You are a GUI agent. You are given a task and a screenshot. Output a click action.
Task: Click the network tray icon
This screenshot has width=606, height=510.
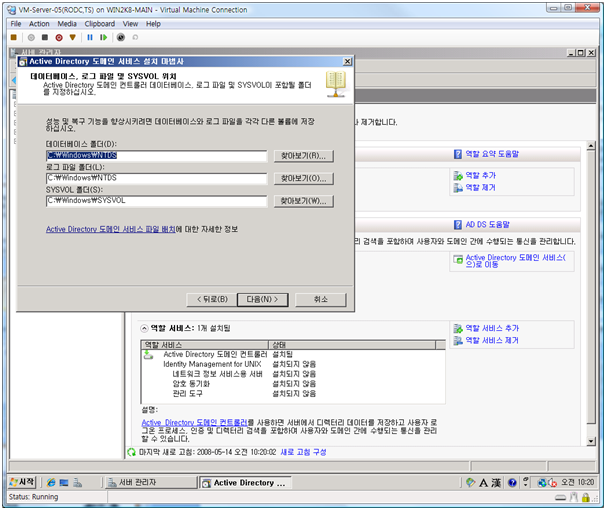coord(542,483)
